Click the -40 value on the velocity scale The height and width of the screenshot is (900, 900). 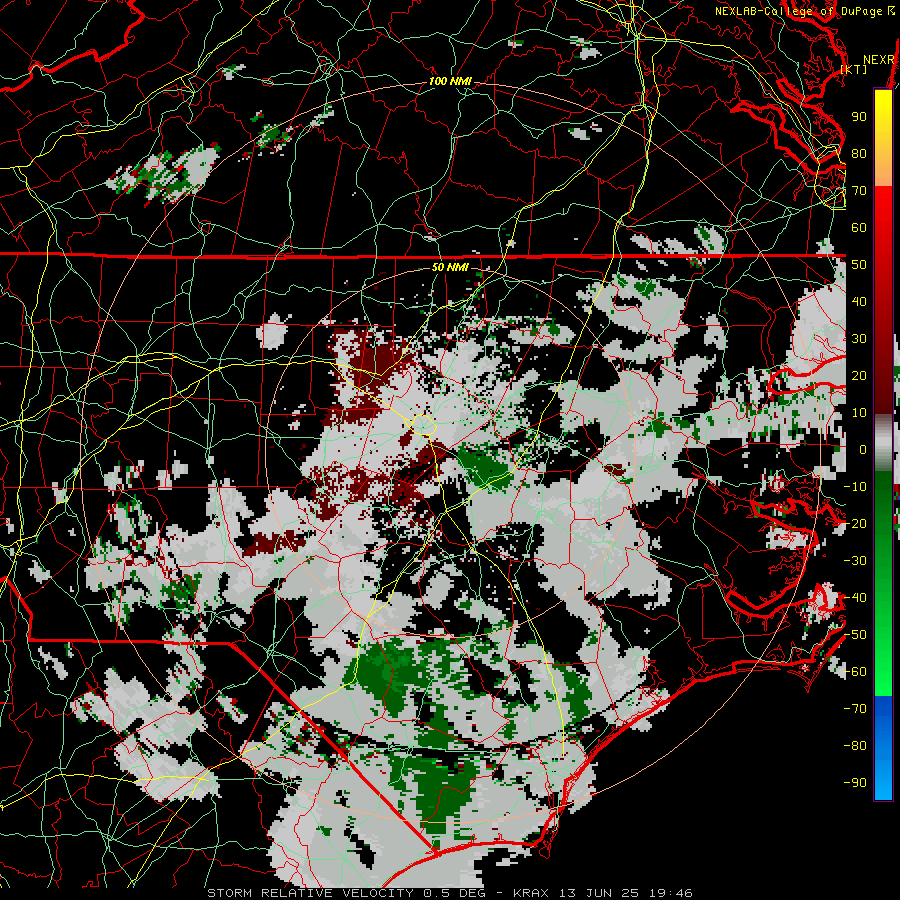tap(855, 598)
